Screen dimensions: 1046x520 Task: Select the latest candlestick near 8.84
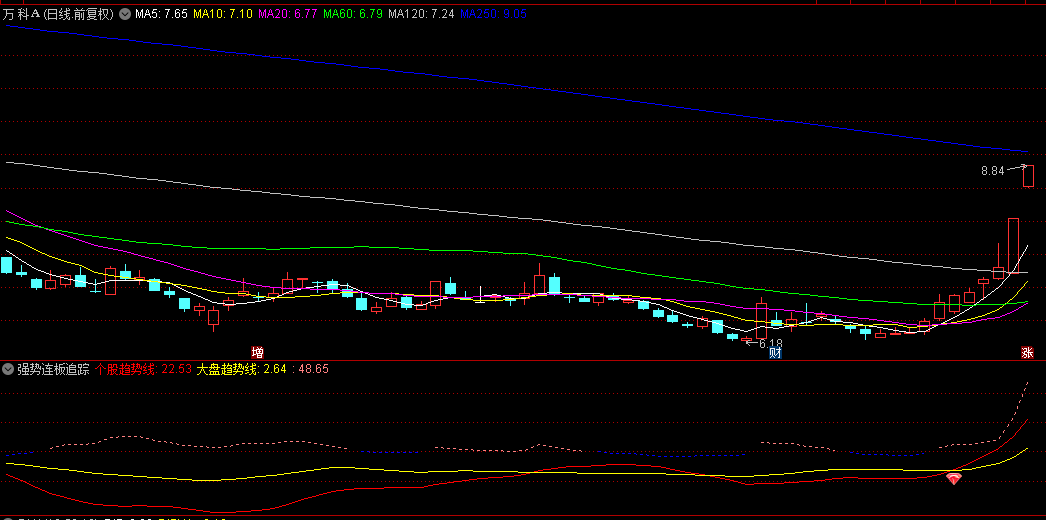coord(1028,176)
